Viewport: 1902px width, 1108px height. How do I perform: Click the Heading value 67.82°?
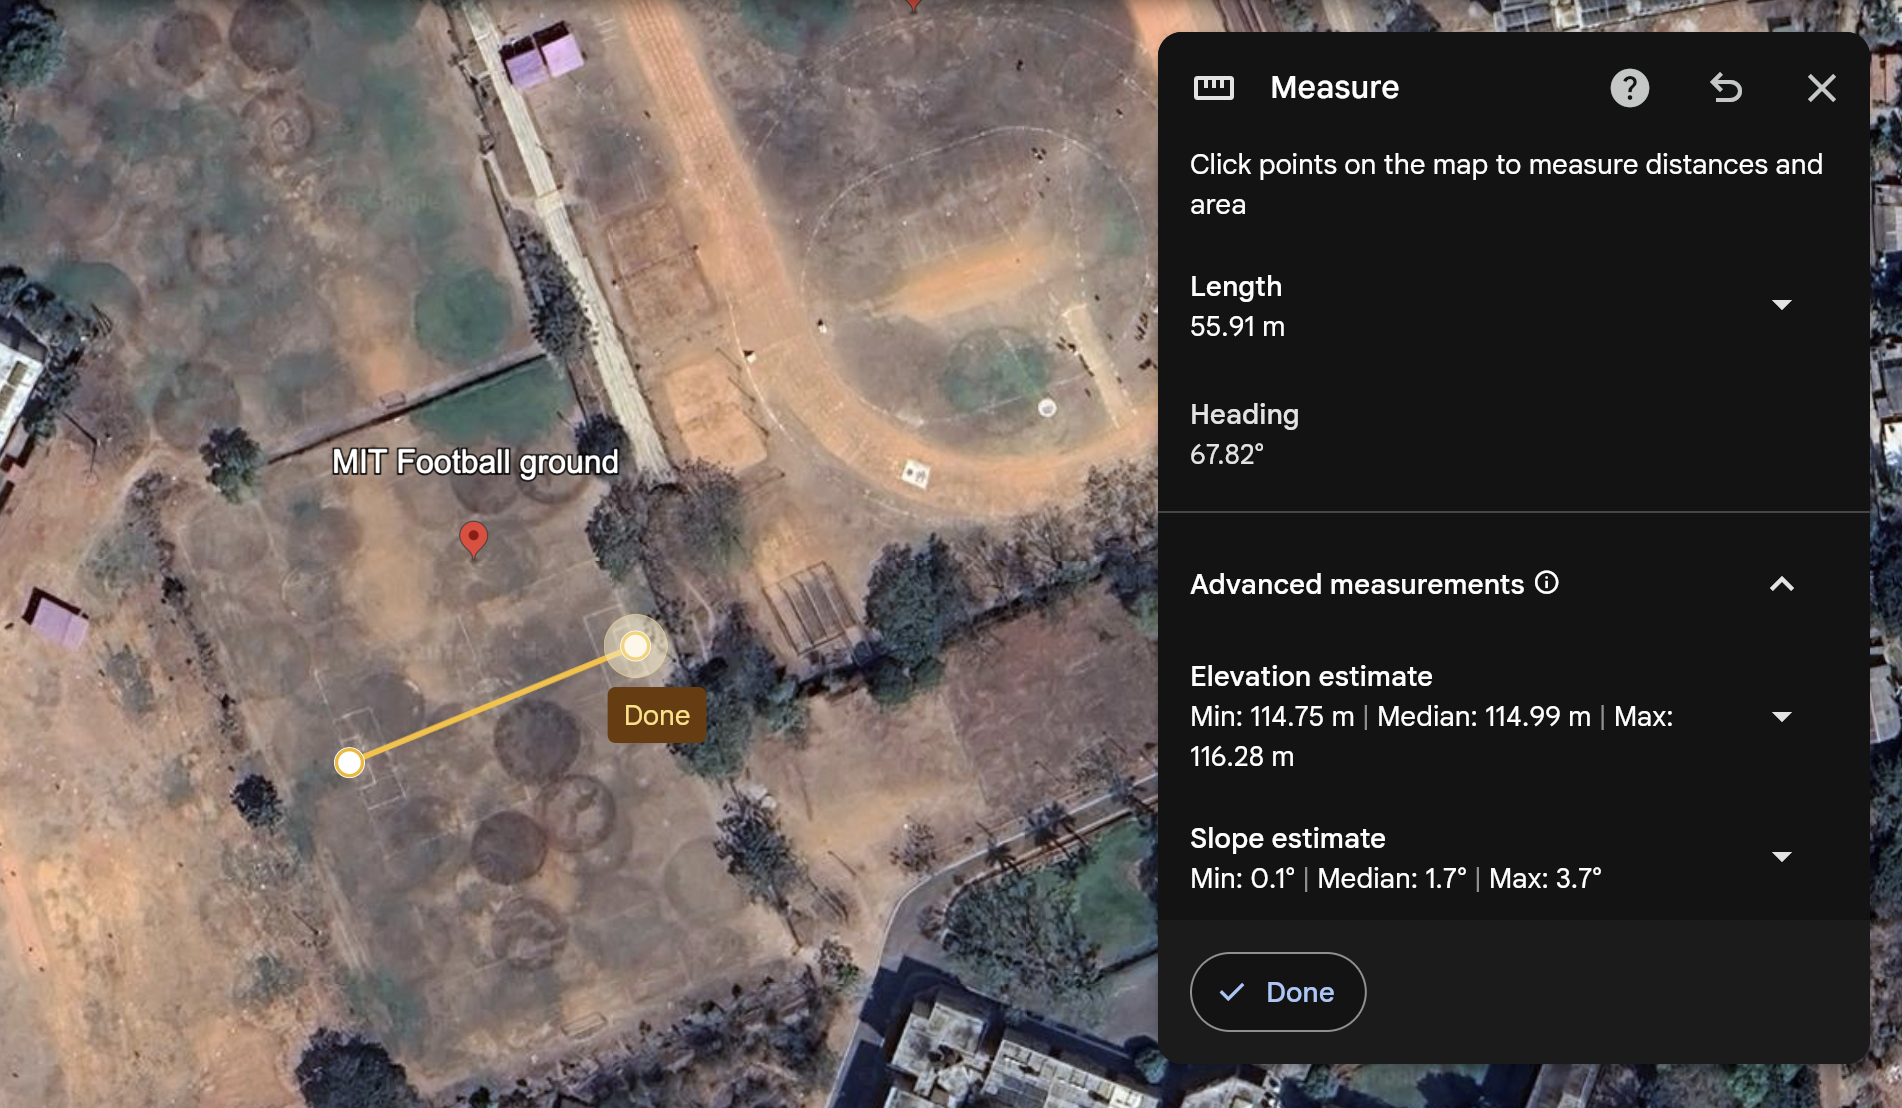click(x=1229, y=455)
